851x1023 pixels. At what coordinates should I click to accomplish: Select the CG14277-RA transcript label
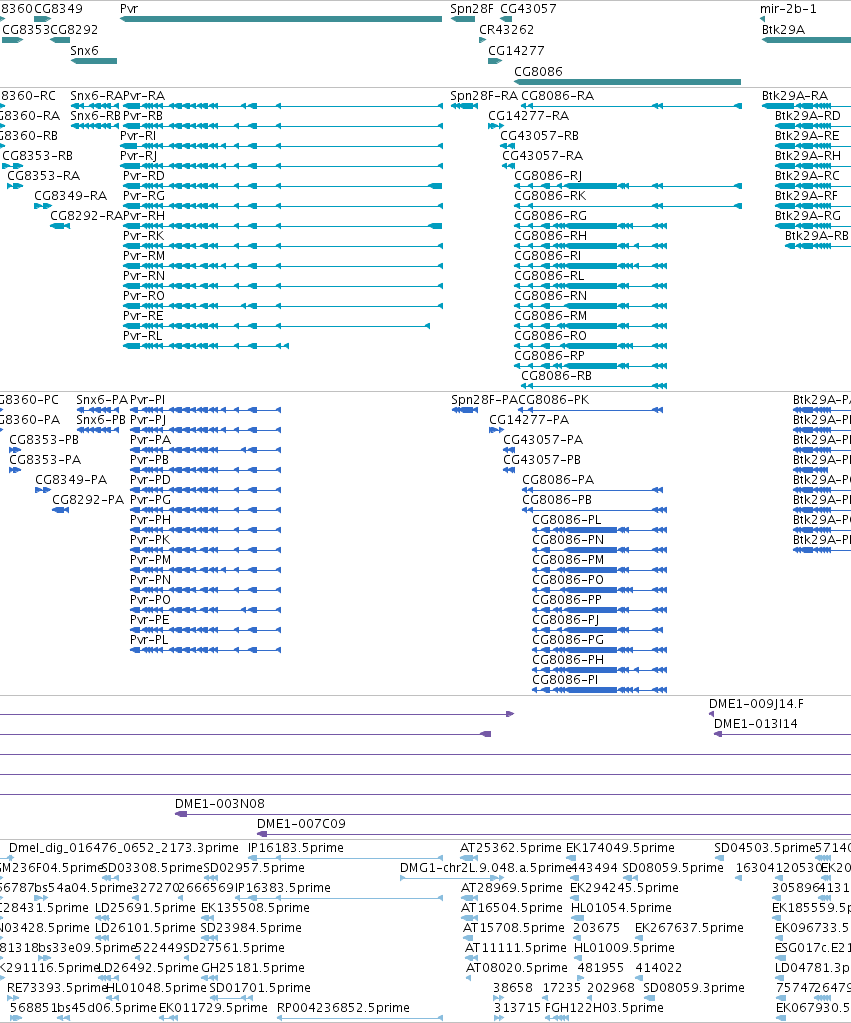(529, 116)
